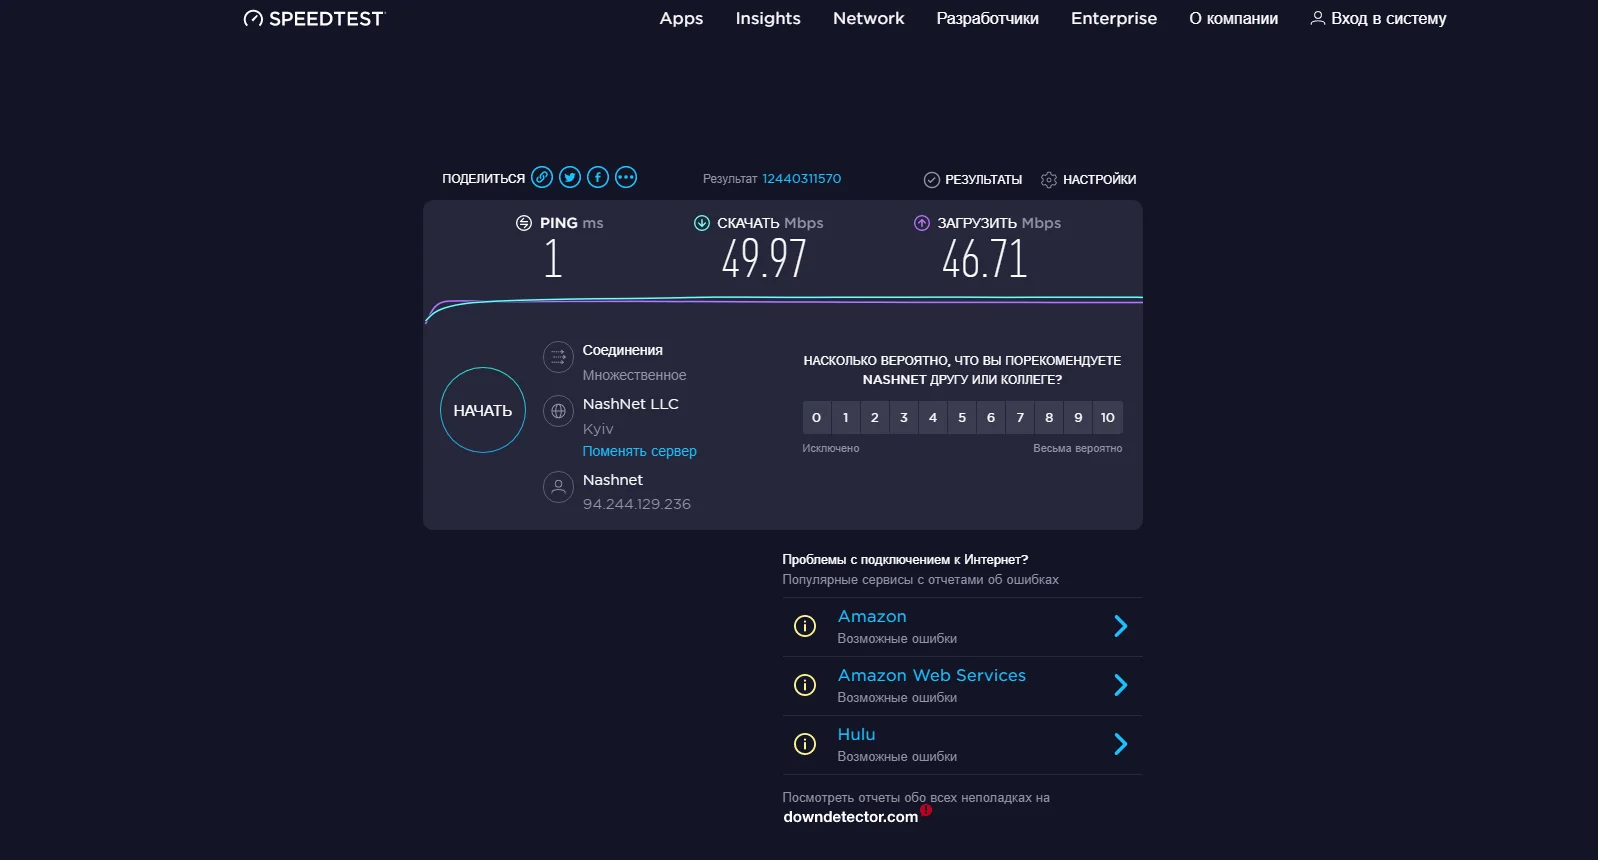Screen dimensions: 1598x860
Task: Rate recommendation score 10
Action: (x=1108, y=417)
